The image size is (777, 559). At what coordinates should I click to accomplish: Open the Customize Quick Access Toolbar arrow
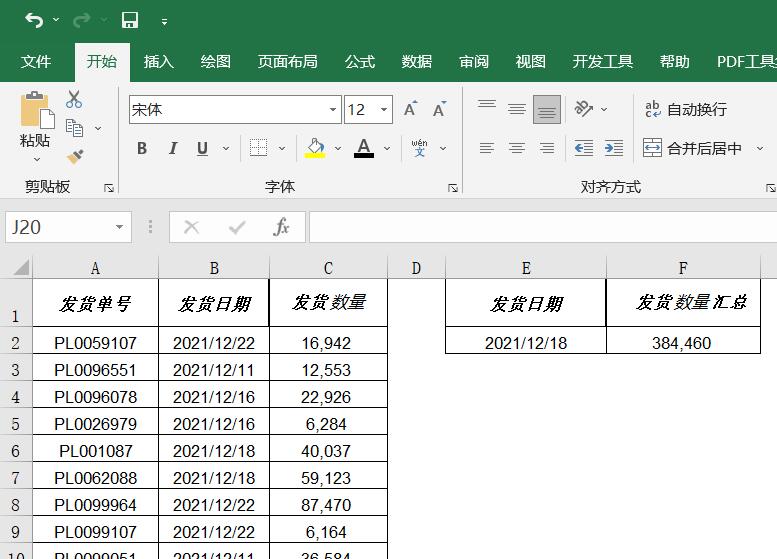(165, 22)
